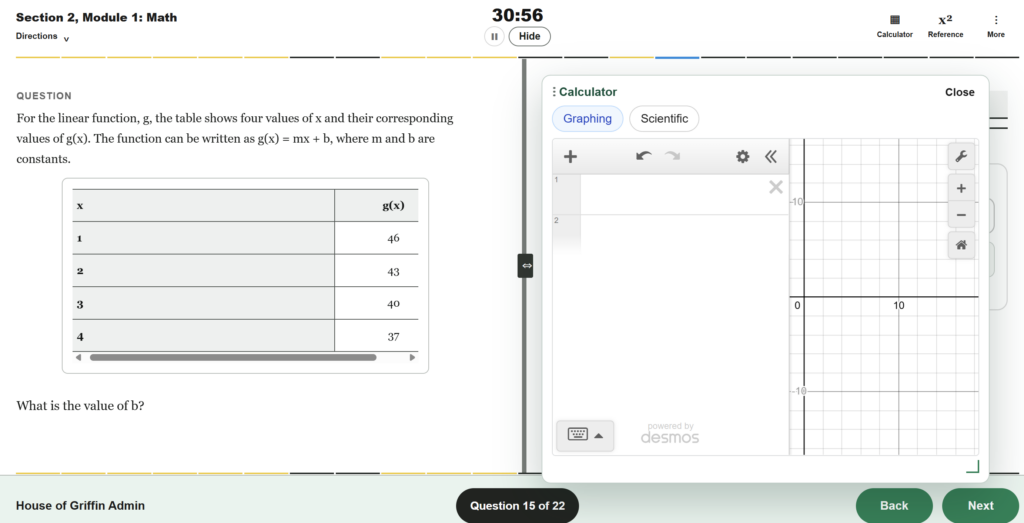Click the calculator window corner resize grip

coord(972,466)
